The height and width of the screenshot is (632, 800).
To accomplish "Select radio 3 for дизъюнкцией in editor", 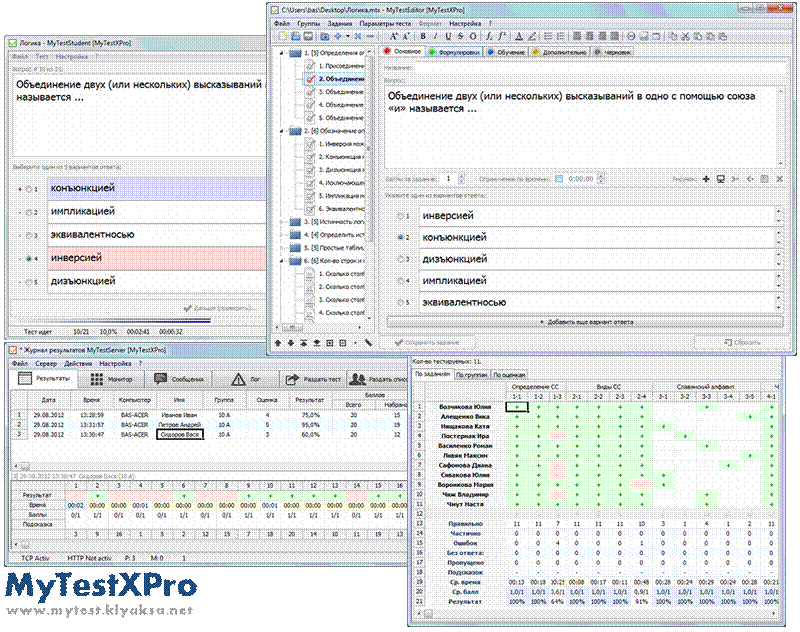I will pos(401,259).
